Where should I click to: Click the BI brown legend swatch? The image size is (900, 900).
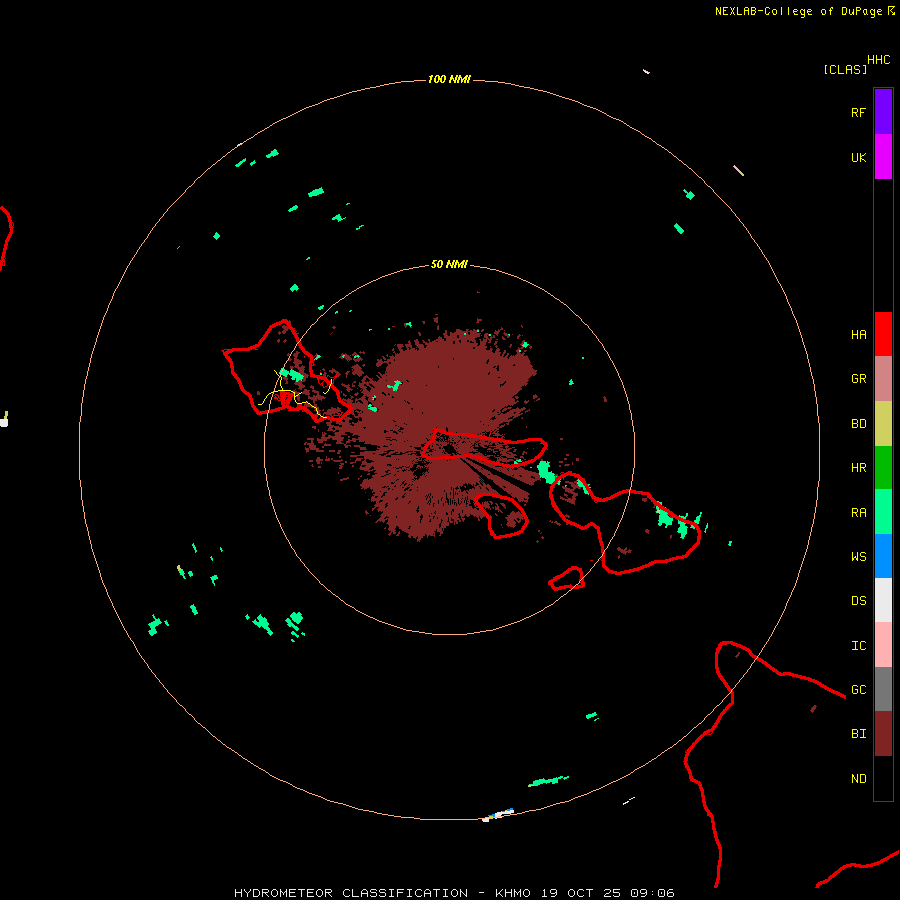883,734
